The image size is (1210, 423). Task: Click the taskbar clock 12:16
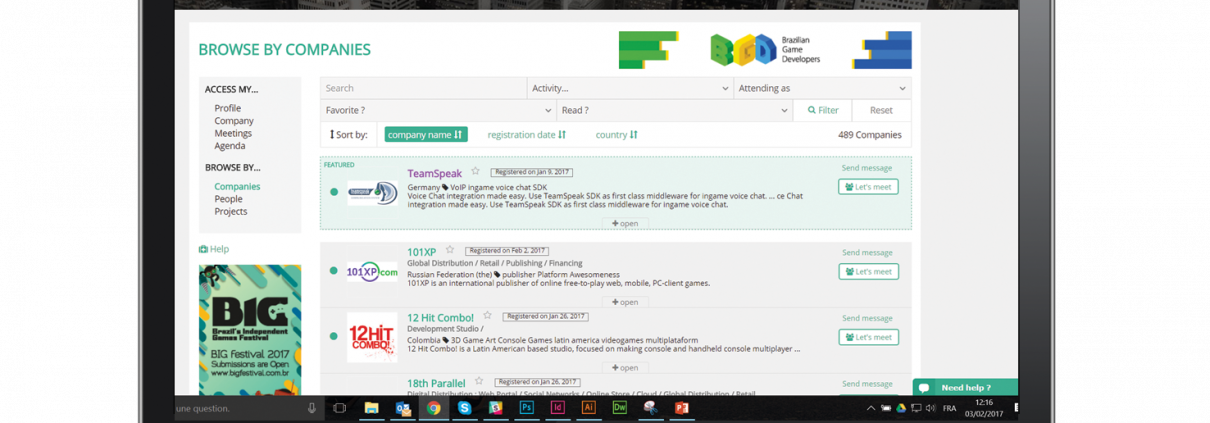[x=985, y=408]
